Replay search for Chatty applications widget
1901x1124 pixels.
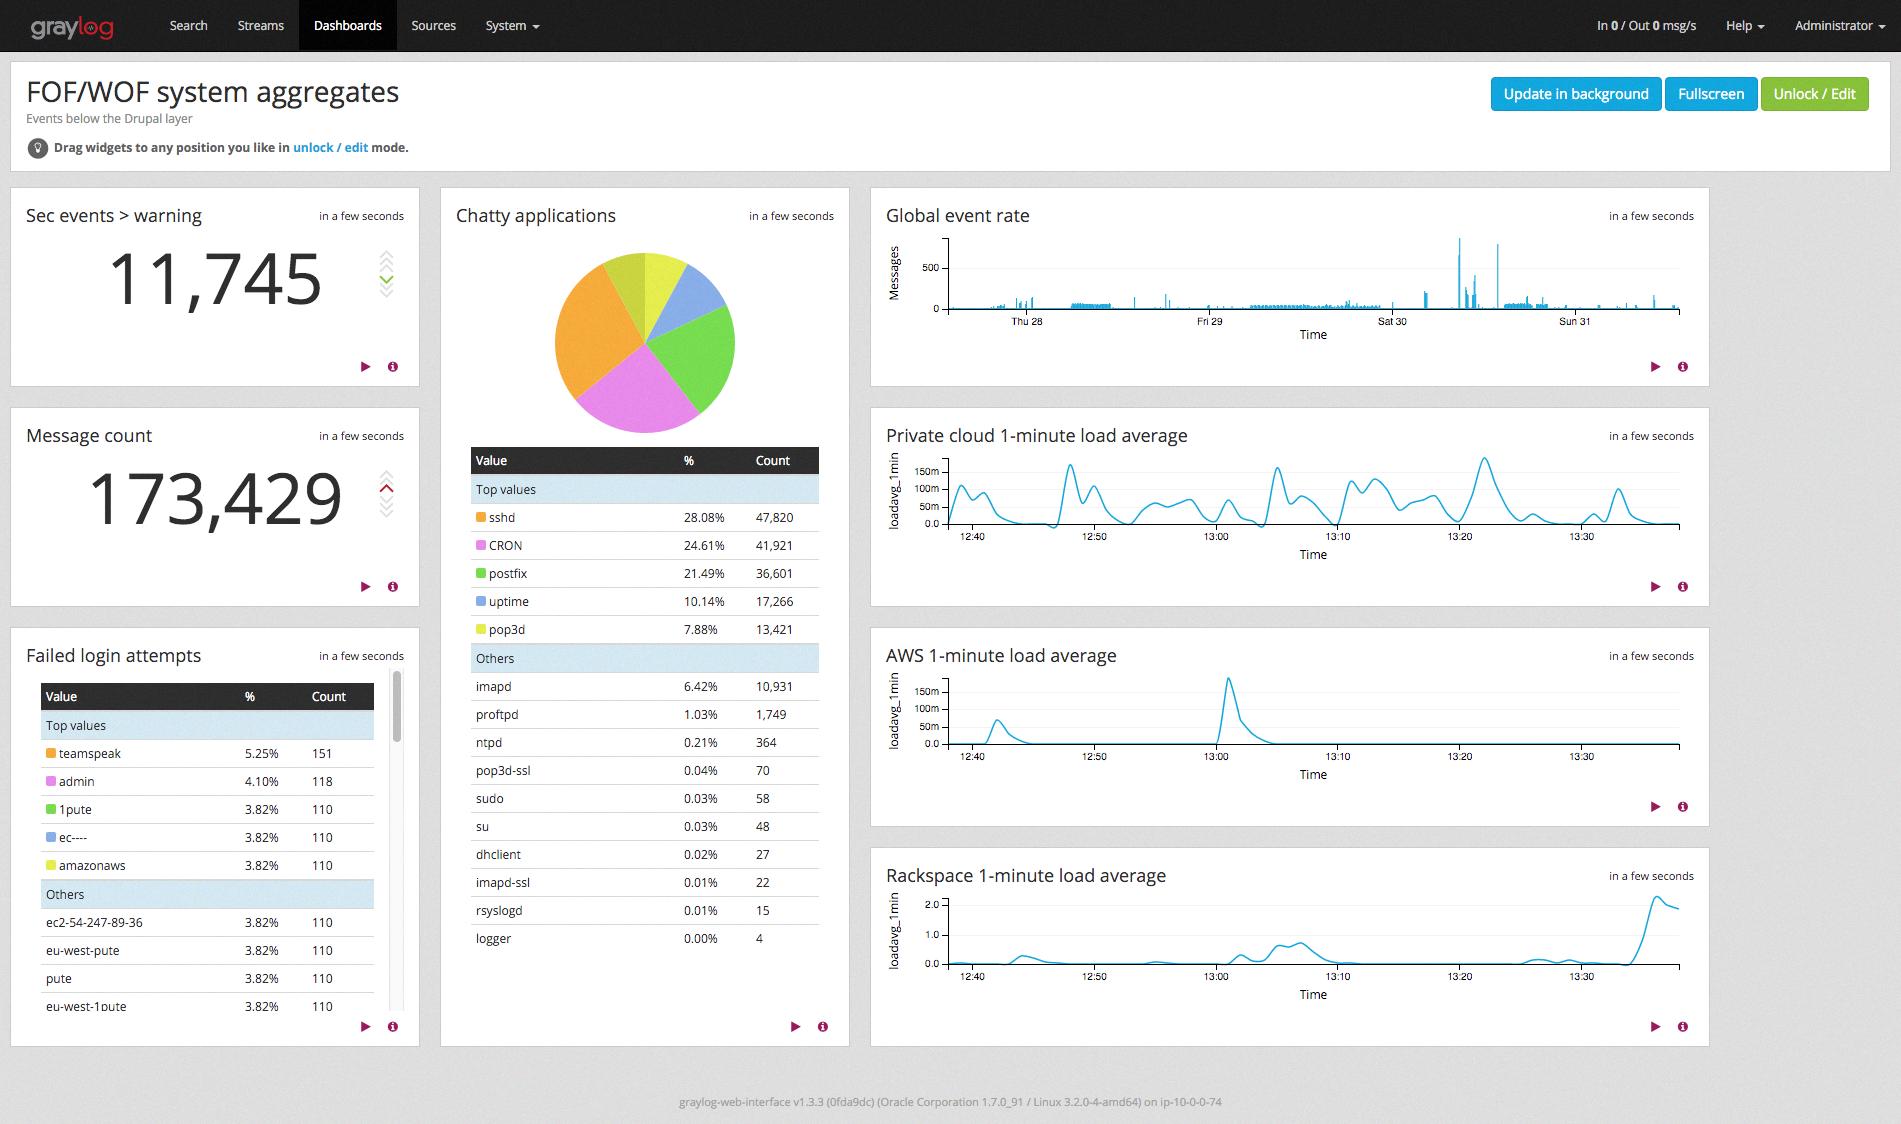tap(795, 1027)
